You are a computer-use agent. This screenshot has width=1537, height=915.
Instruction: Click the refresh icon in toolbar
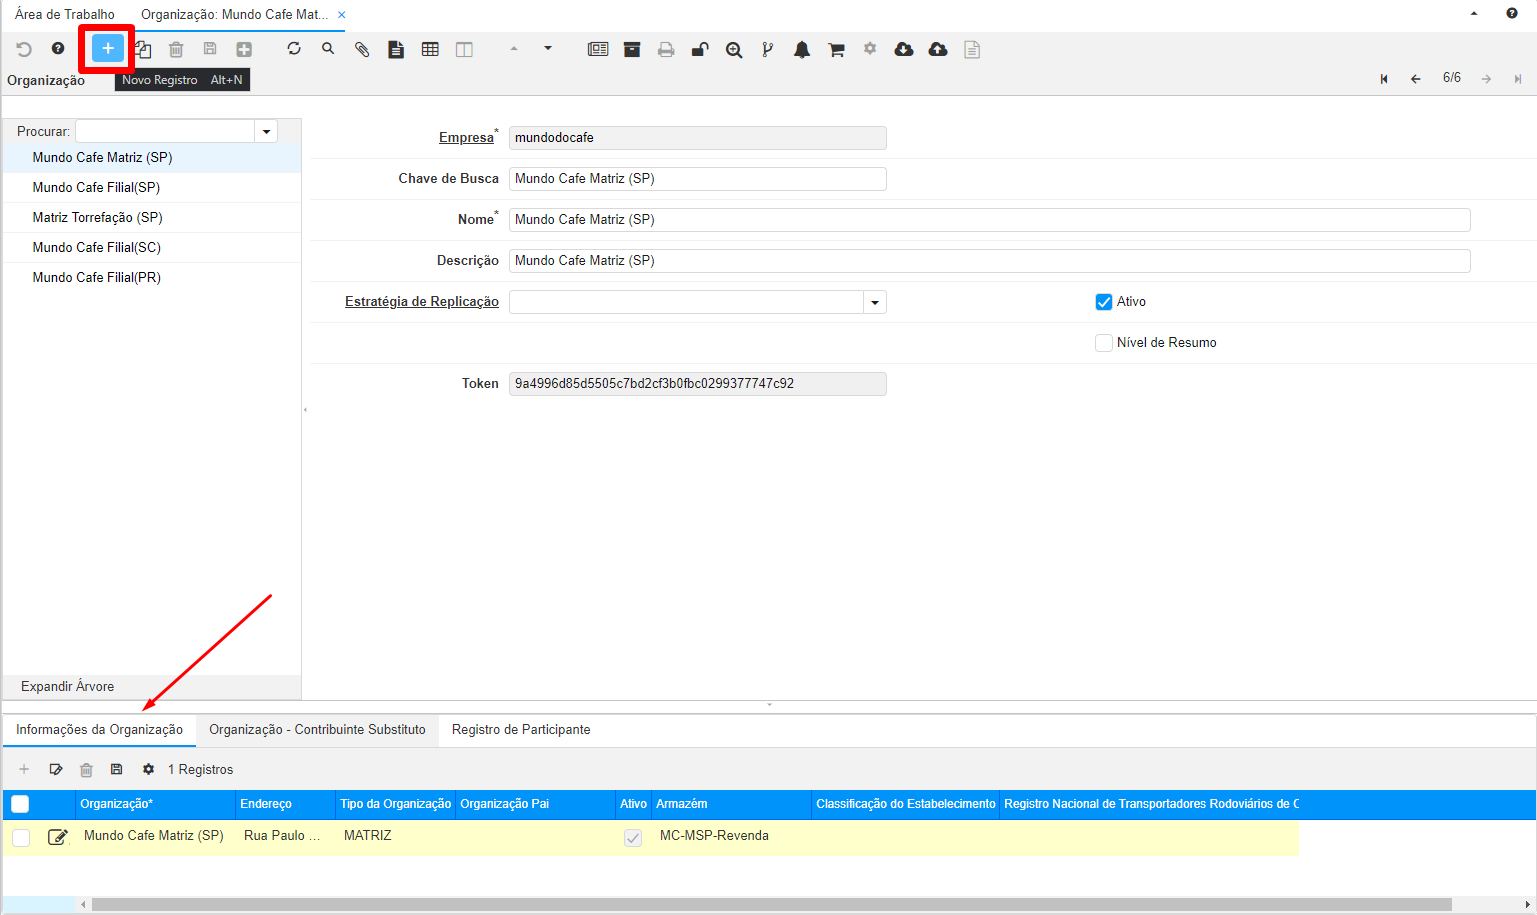[294, 49]
